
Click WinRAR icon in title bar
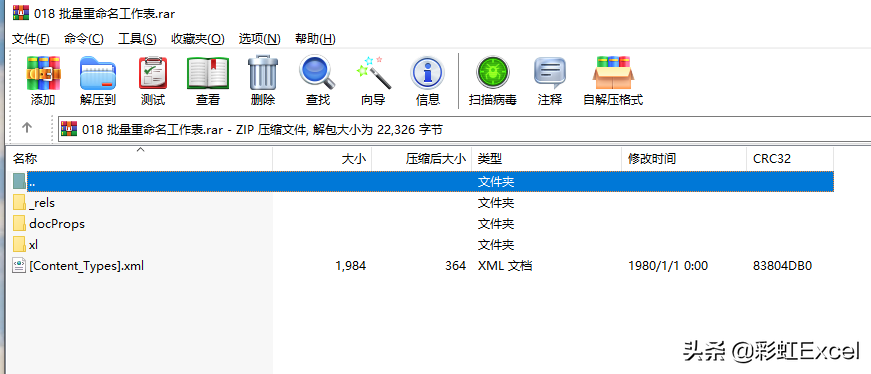click(x=21, y=12)
